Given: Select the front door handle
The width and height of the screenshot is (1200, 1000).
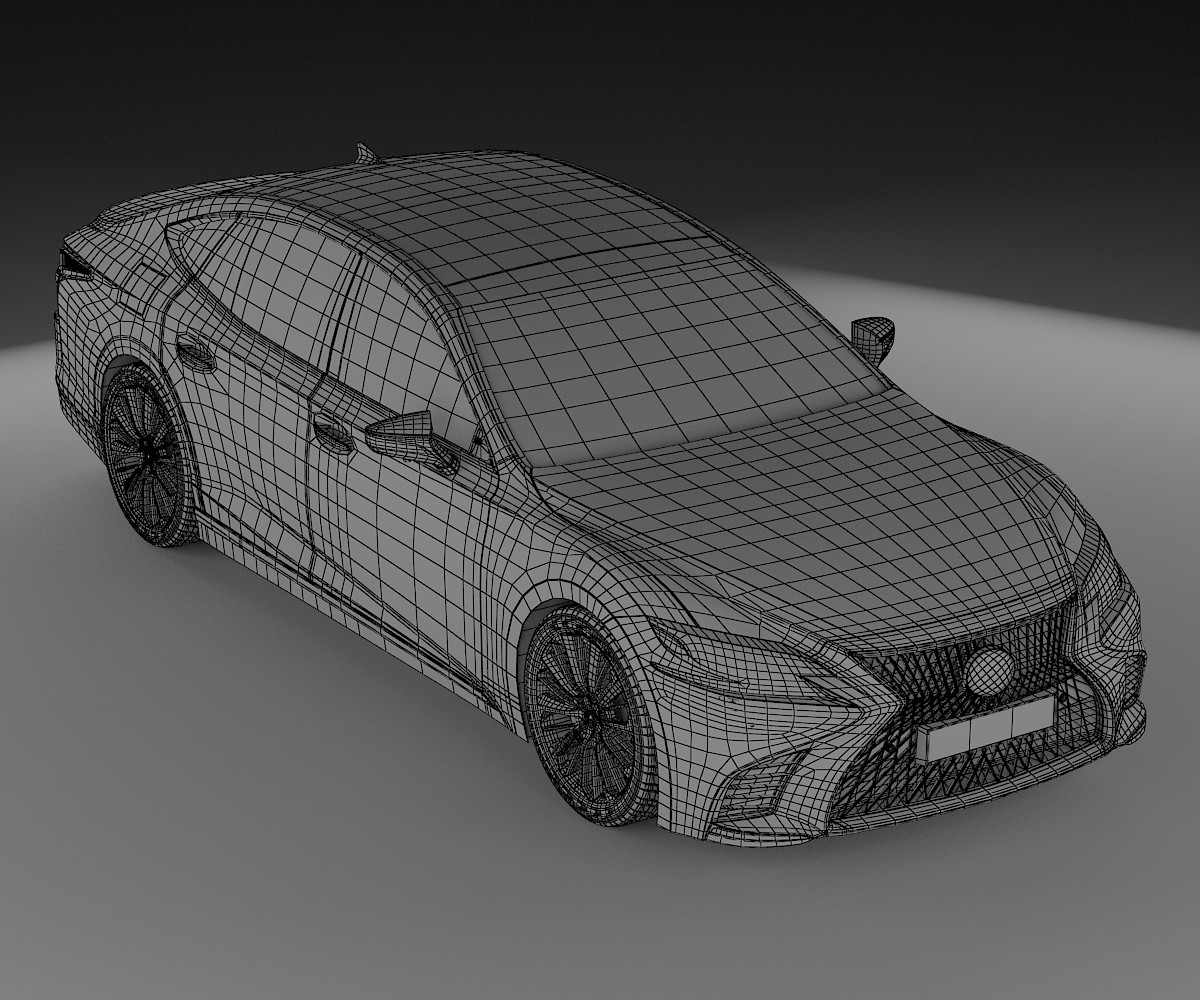Looking at the screenshot, I should click(x=333, y=432).
